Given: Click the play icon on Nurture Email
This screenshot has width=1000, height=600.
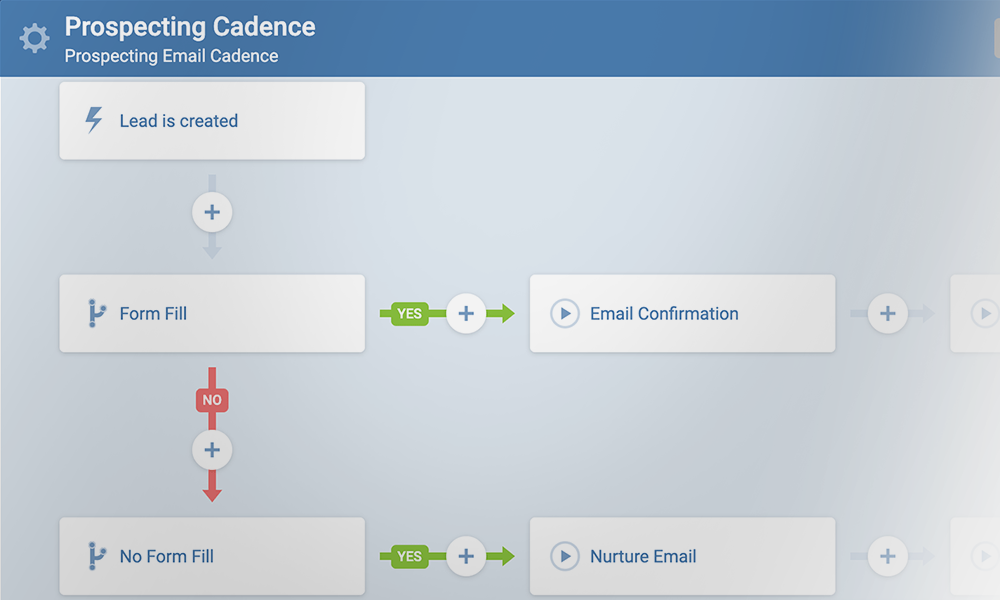Looking at the screenshot, I should [565, 556].
